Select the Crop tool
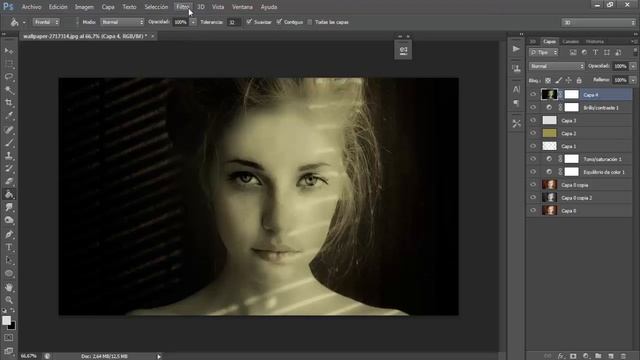Viewport: 640px width, 360px height. click(9, 102)
